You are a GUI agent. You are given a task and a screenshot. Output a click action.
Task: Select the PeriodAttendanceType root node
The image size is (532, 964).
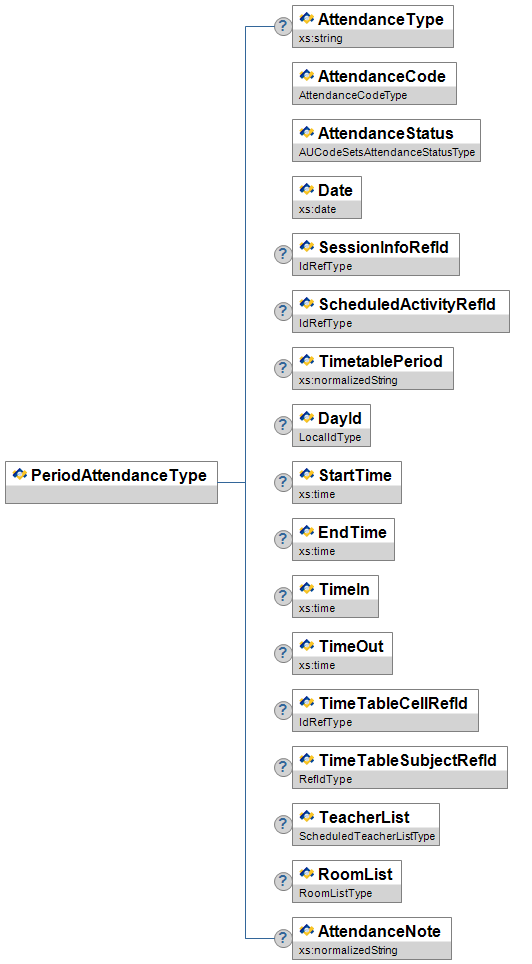[111, 483]
